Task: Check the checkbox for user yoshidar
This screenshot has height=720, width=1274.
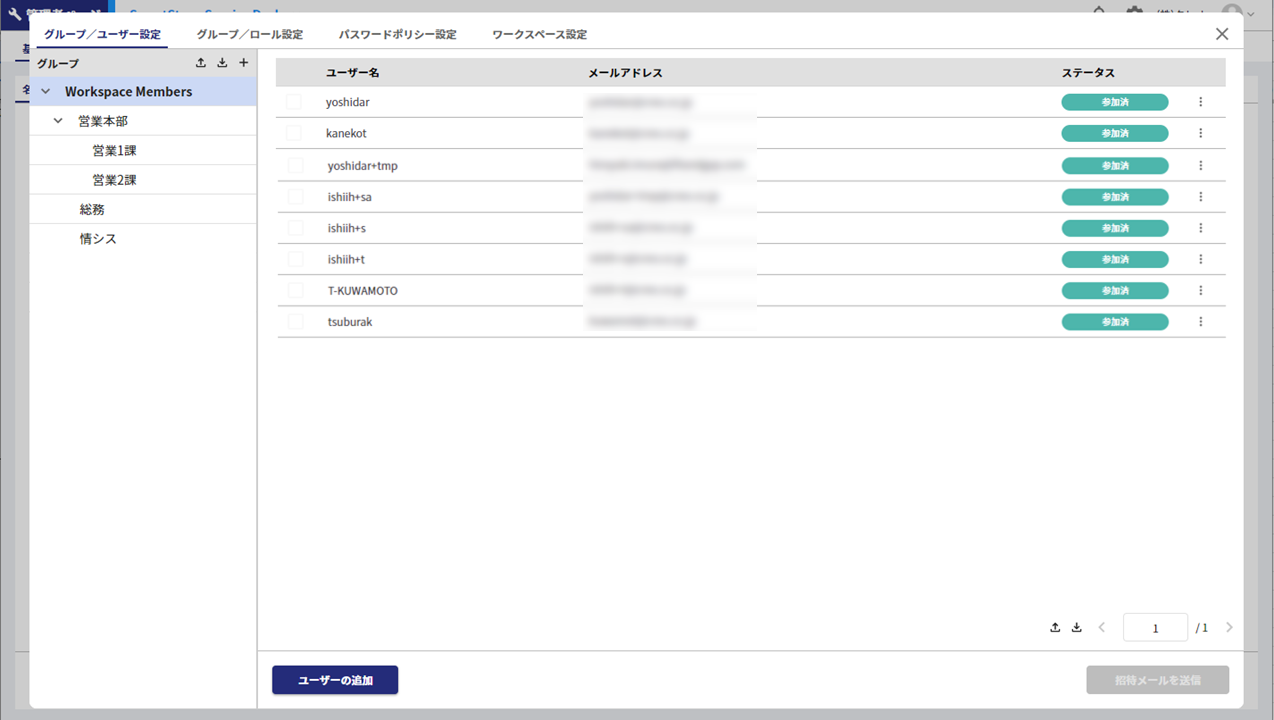Action: coord(295,102)
